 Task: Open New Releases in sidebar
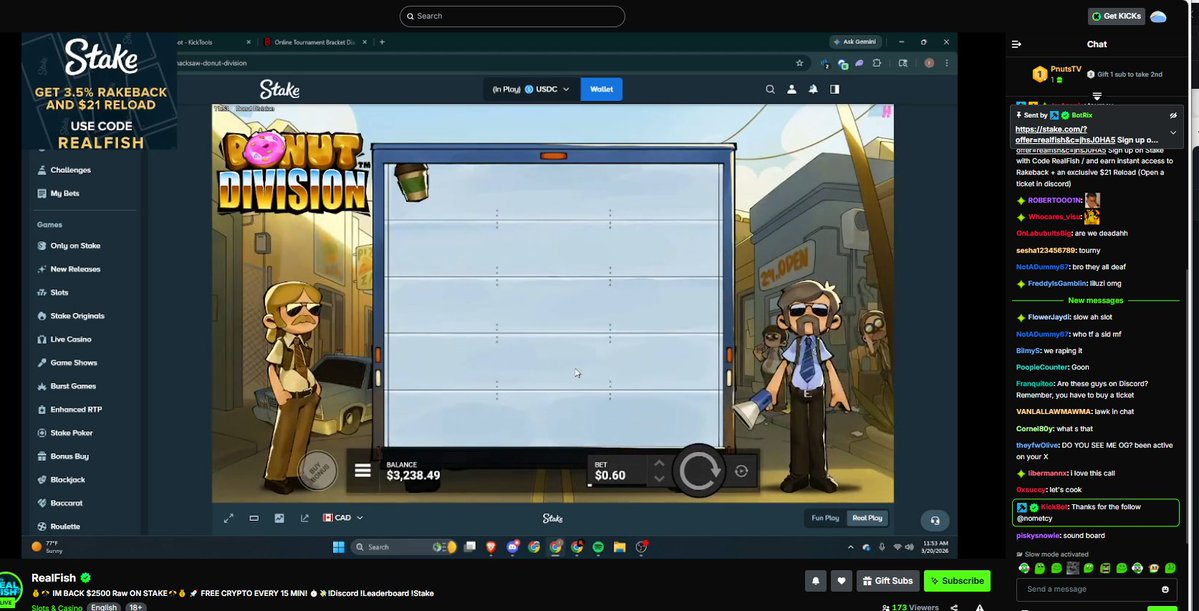75,269
